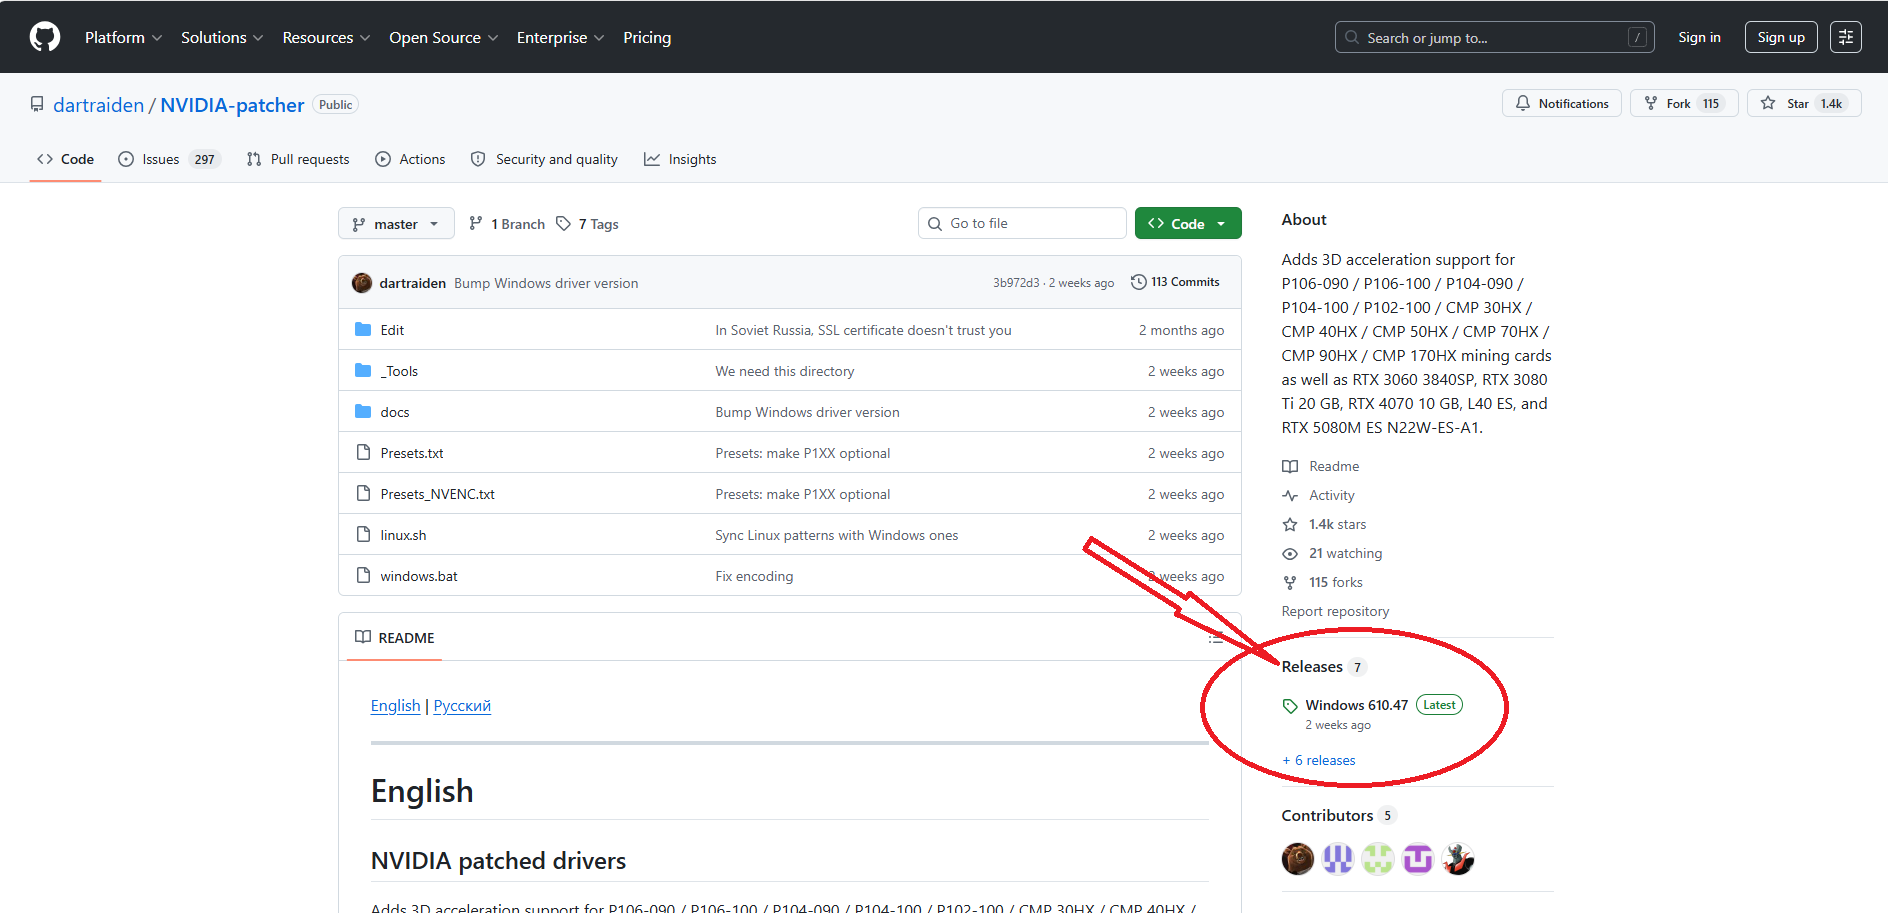This screenshot has height=913, width=1888.
Task: Open appearance settings icon in header
Action: [1845, 37]
